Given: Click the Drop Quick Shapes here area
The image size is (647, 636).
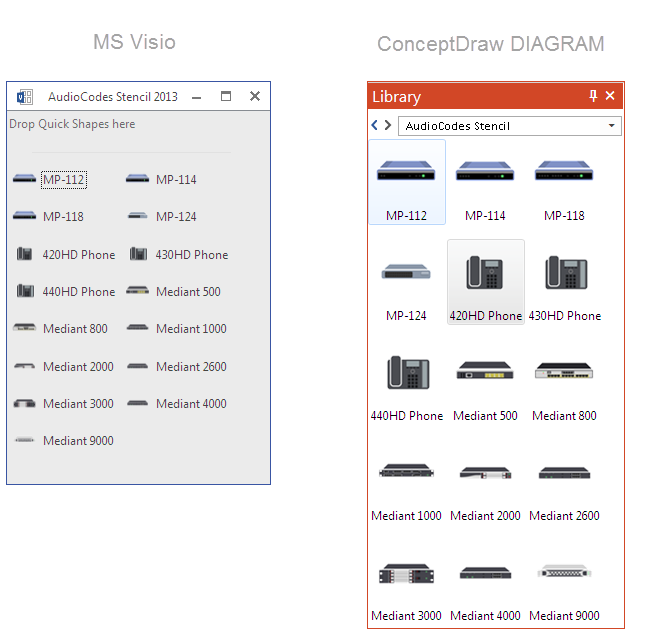Looking at the screenshot, I should point(72,124).
